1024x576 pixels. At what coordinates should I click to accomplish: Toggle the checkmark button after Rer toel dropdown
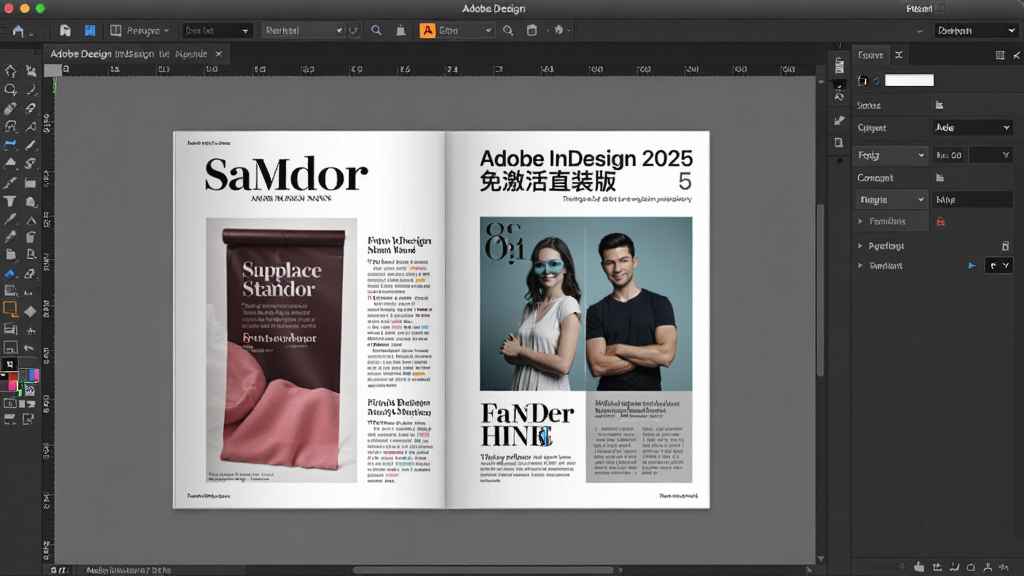tap(353, 31)
